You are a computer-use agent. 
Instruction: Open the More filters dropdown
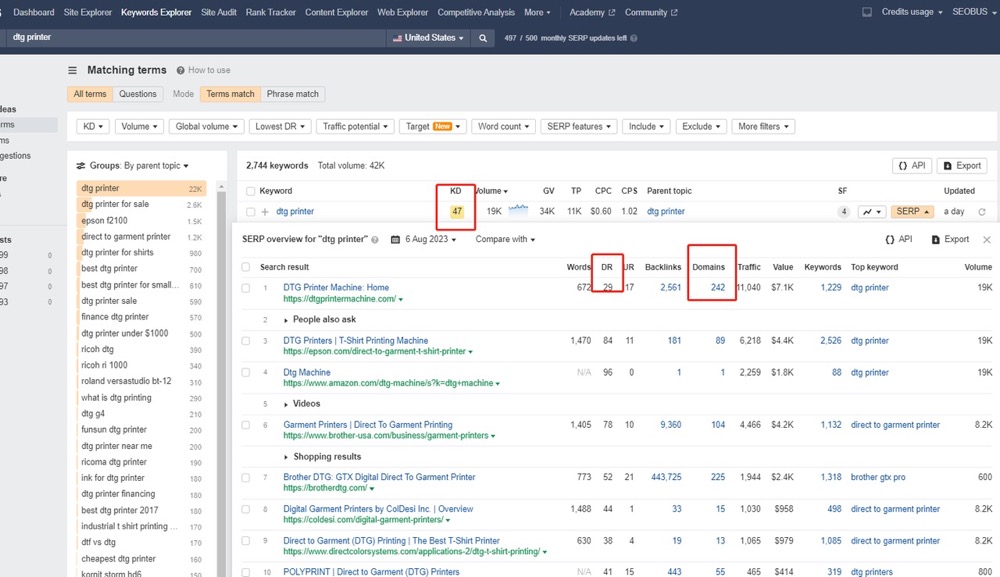click(x=763, y=127)
